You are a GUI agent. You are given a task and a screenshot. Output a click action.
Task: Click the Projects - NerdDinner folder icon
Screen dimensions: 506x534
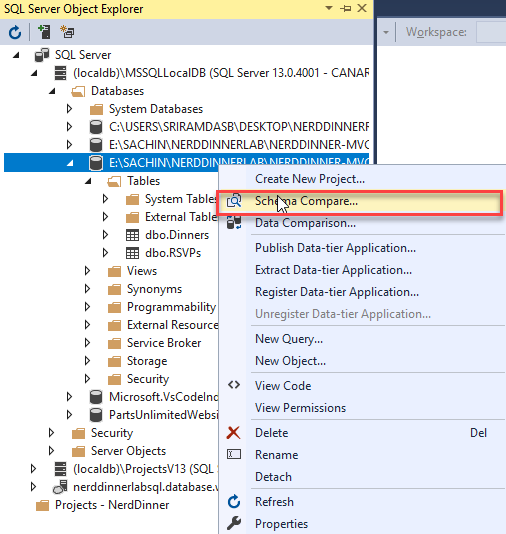tap(43, 505)
